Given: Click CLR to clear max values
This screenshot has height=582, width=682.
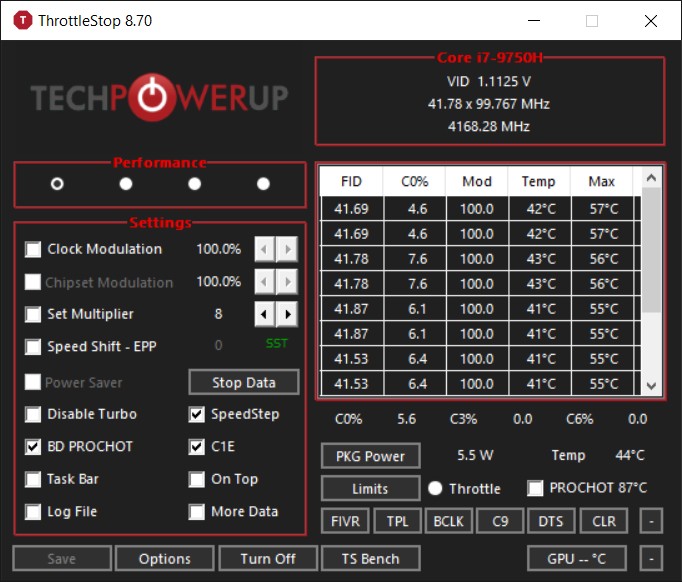Looking at the screenshot, I should click(x=604, y=521).
